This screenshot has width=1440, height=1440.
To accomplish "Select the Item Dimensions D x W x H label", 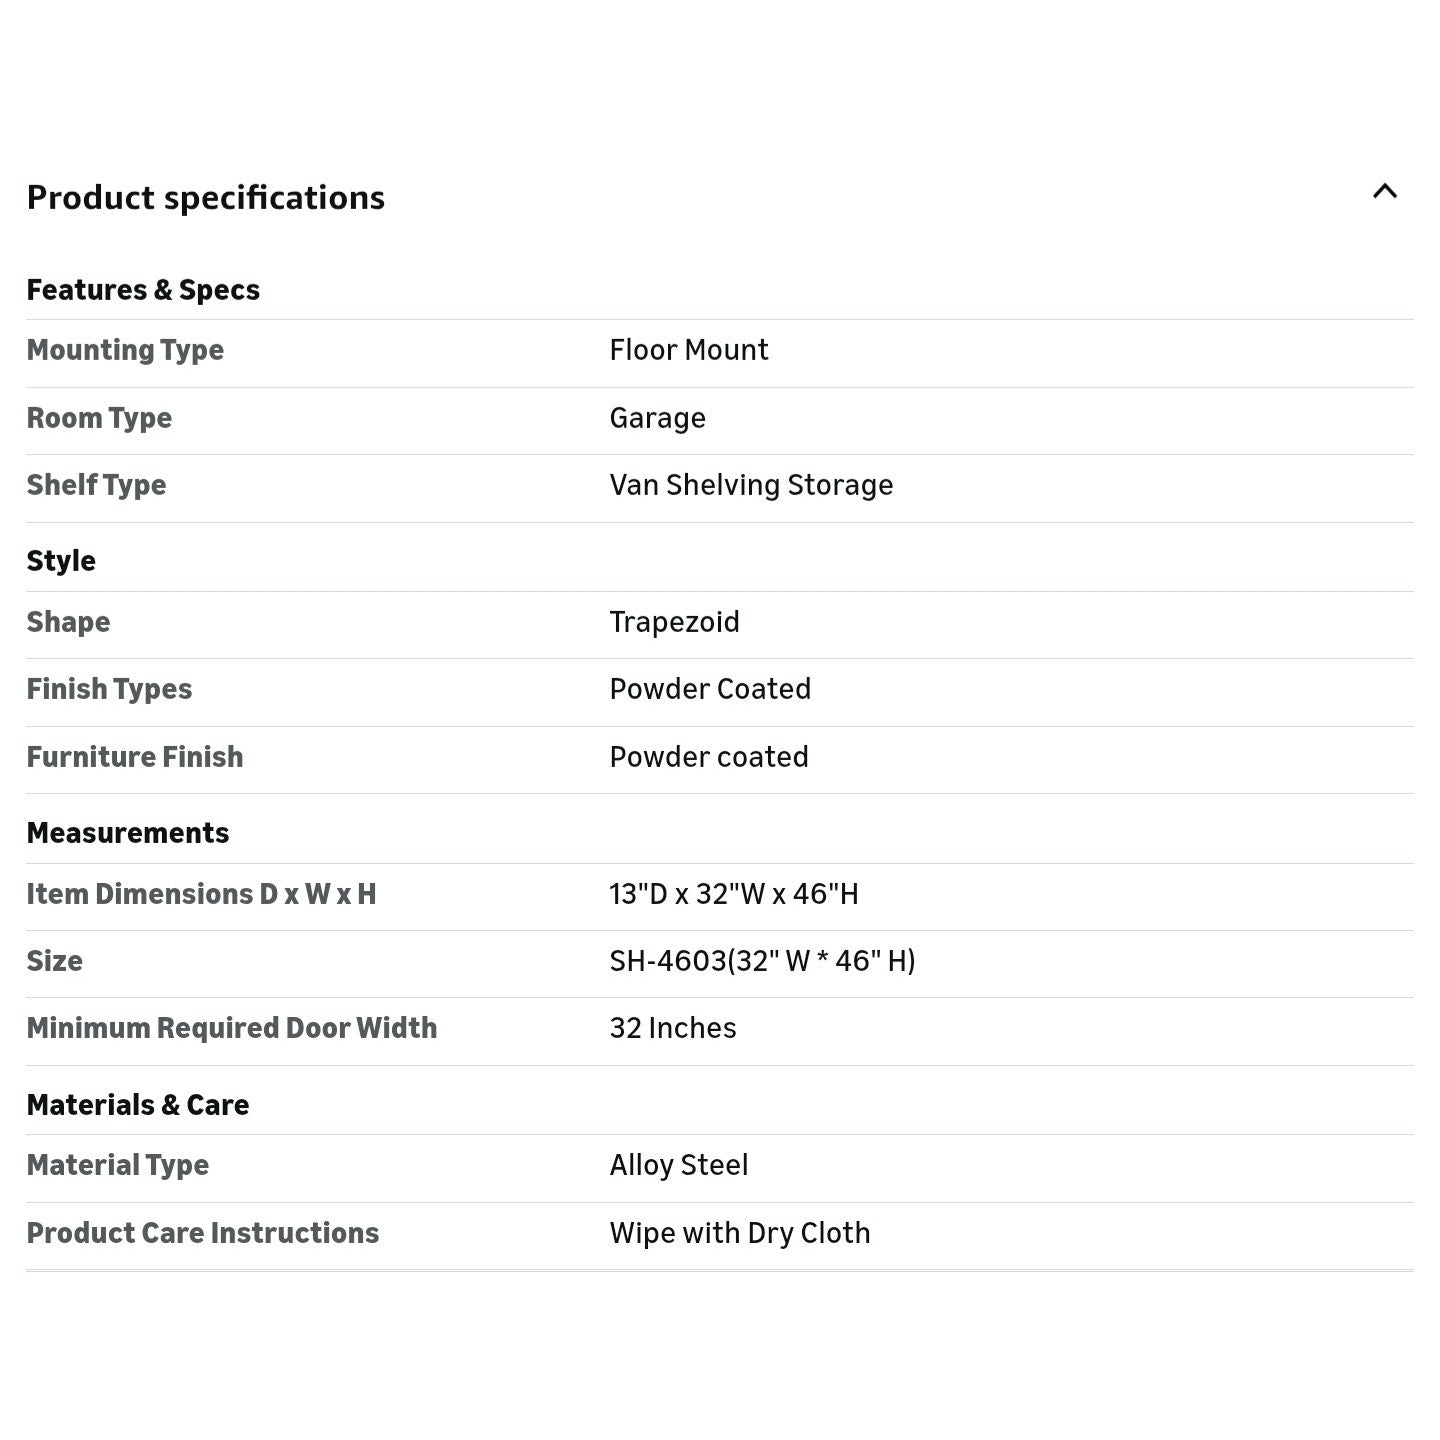I will [x=201, y=894].
